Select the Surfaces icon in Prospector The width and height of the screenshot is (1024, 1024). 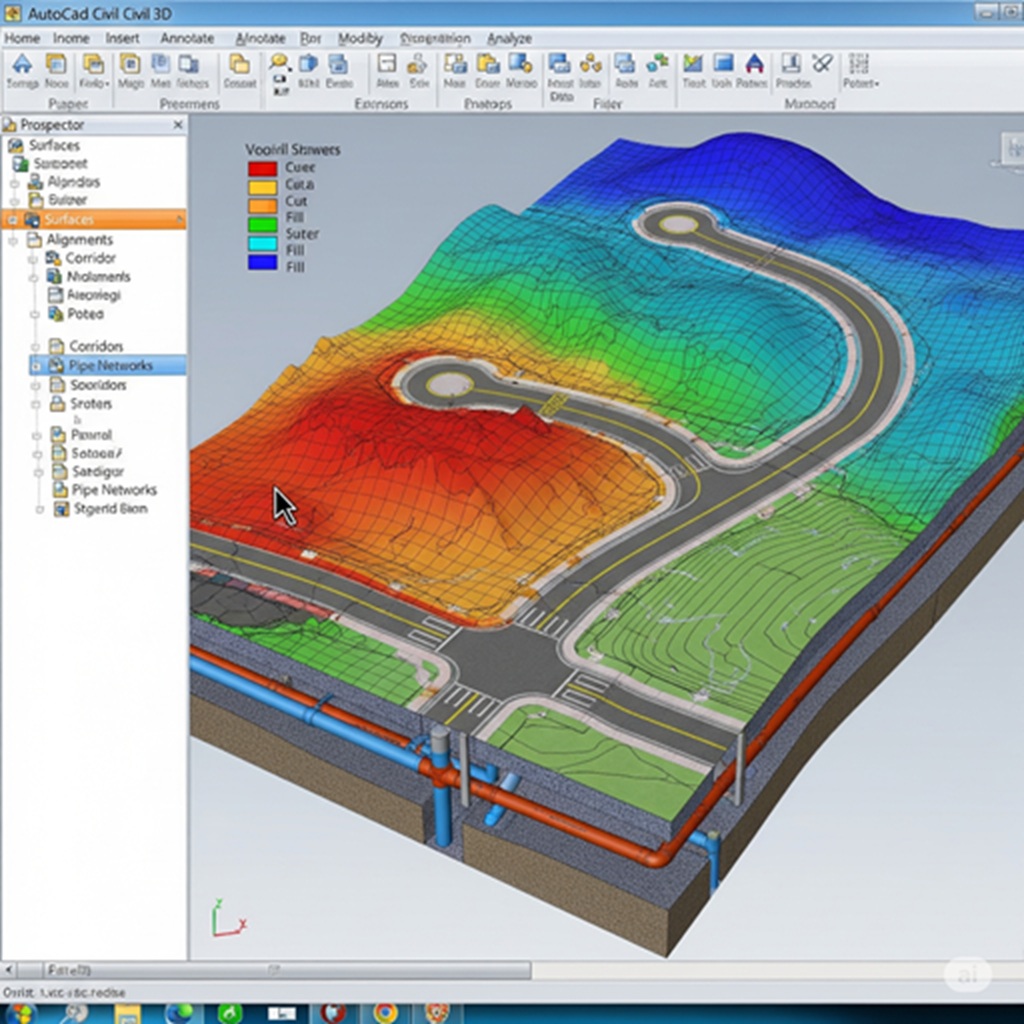(18, 145)
